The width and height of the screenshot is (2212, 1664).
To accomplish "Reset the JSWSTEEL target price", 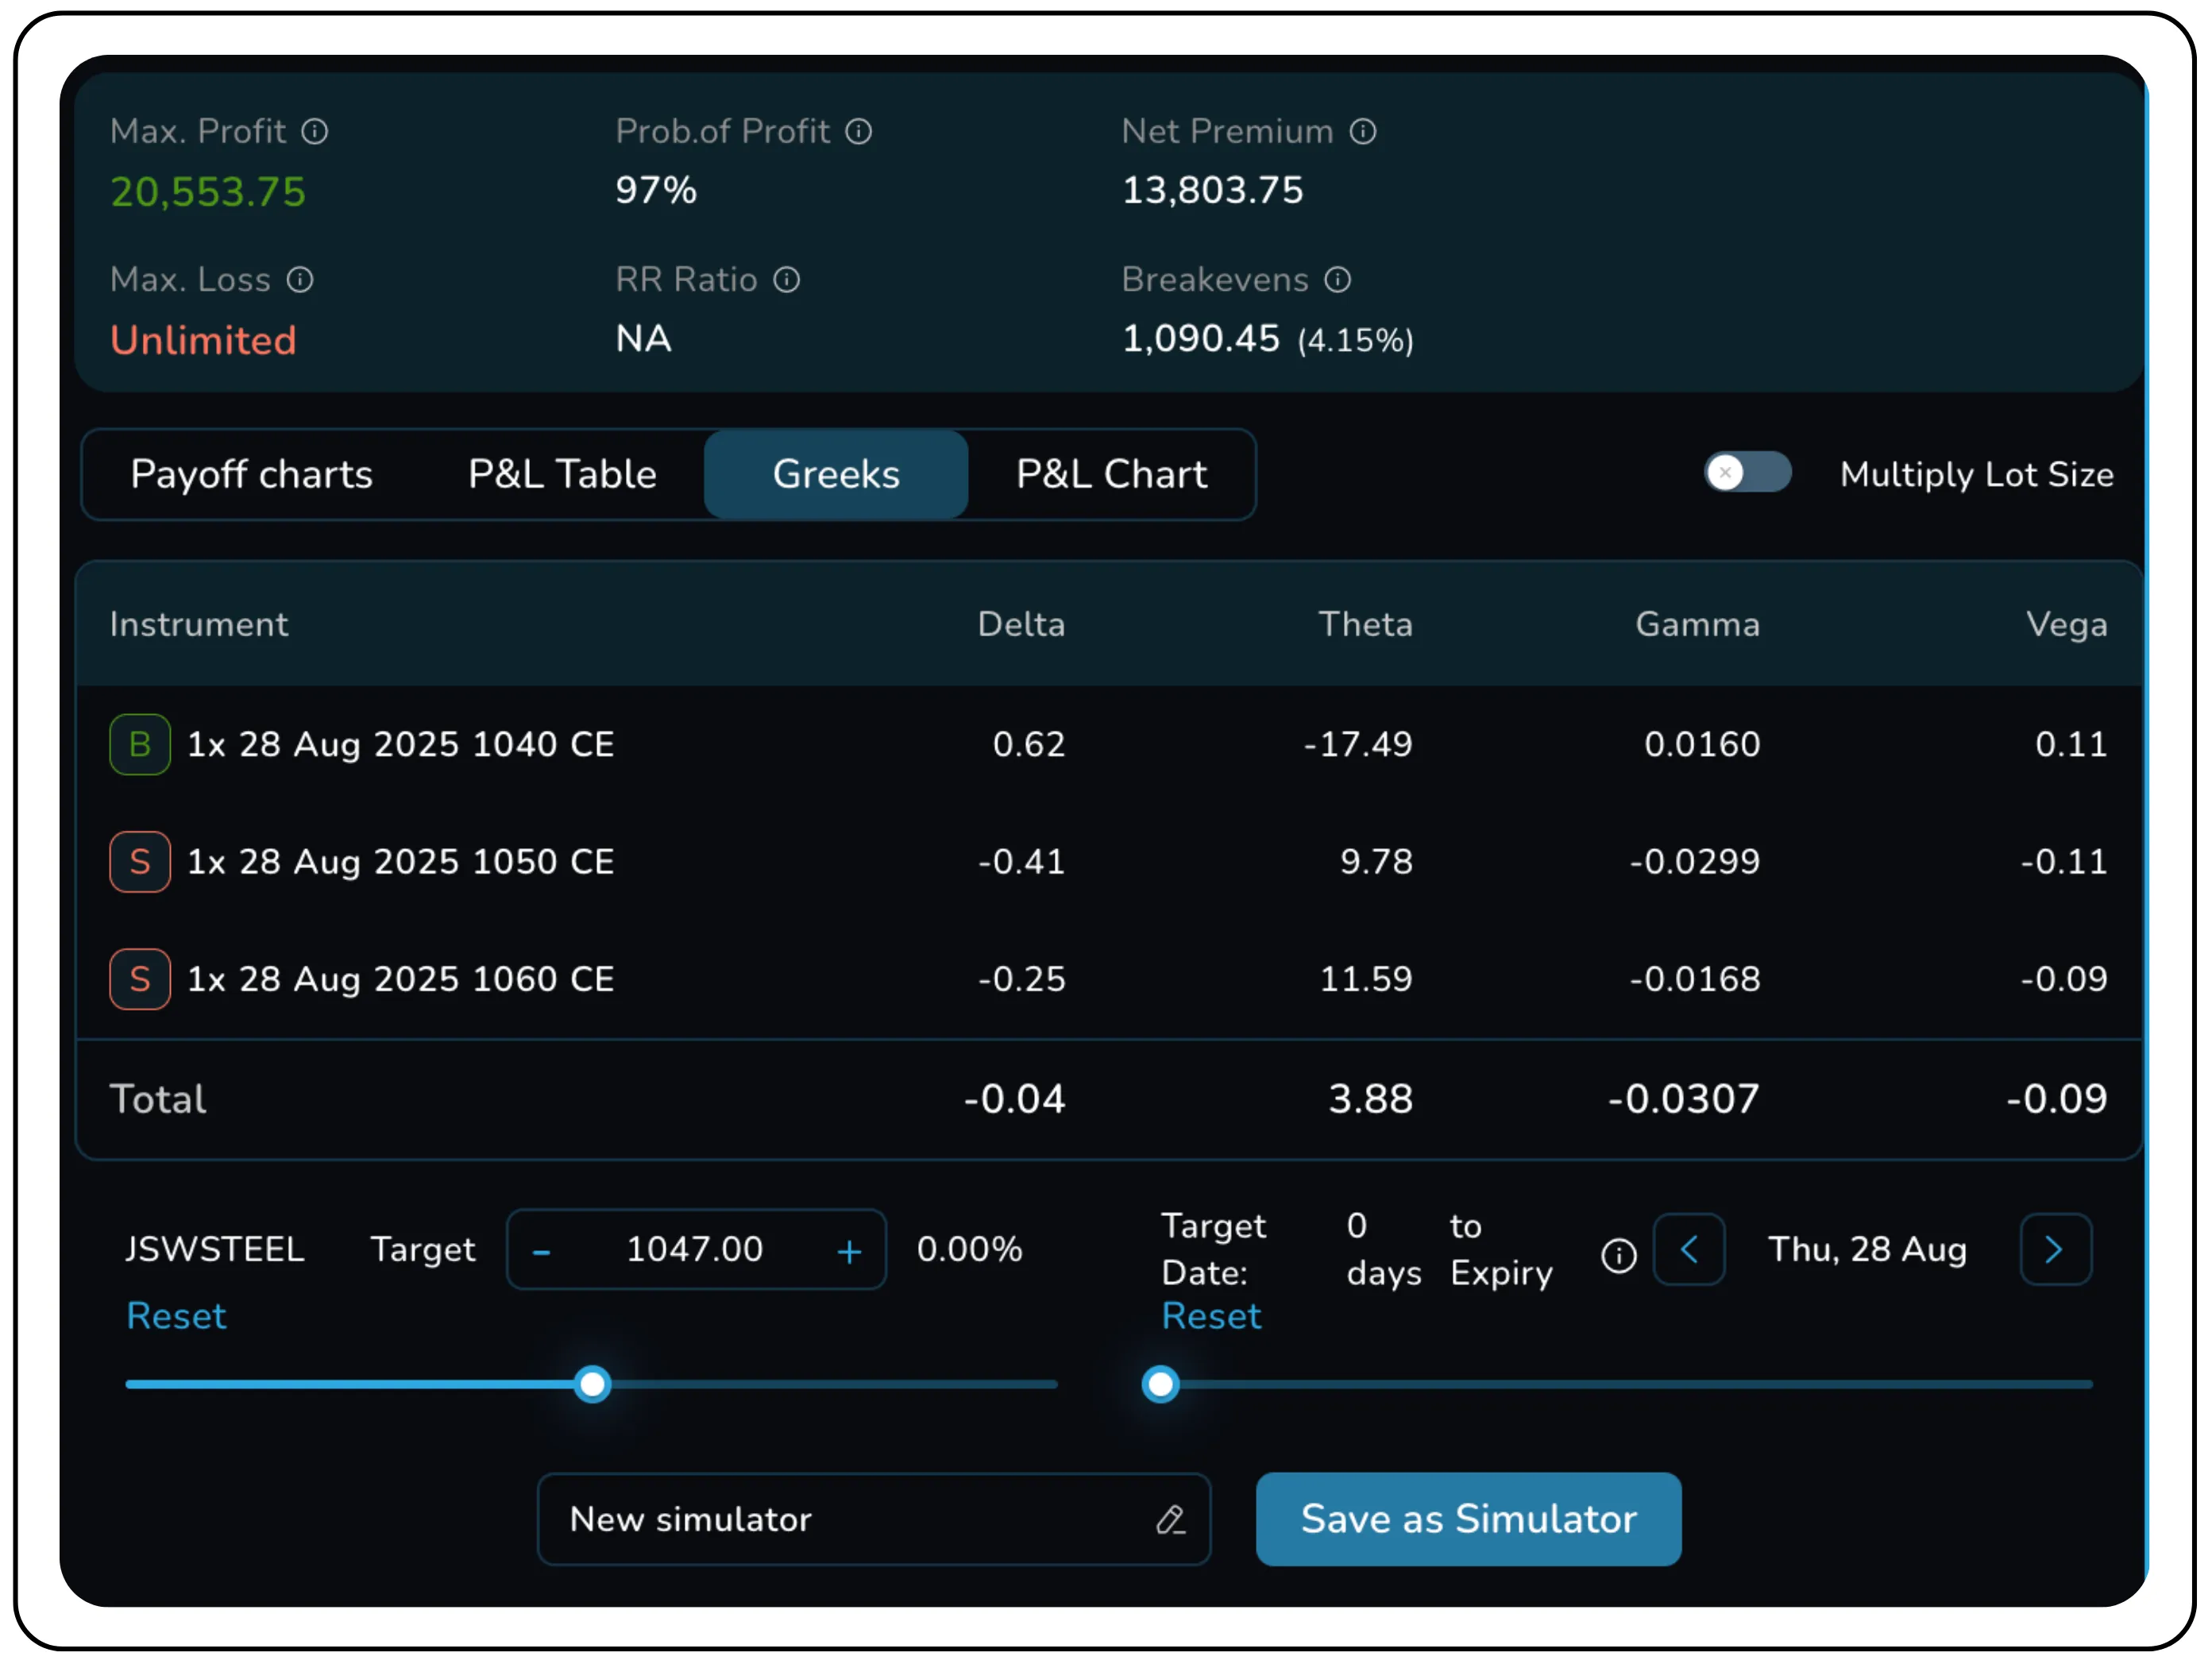I will [x=176, y=1316].
